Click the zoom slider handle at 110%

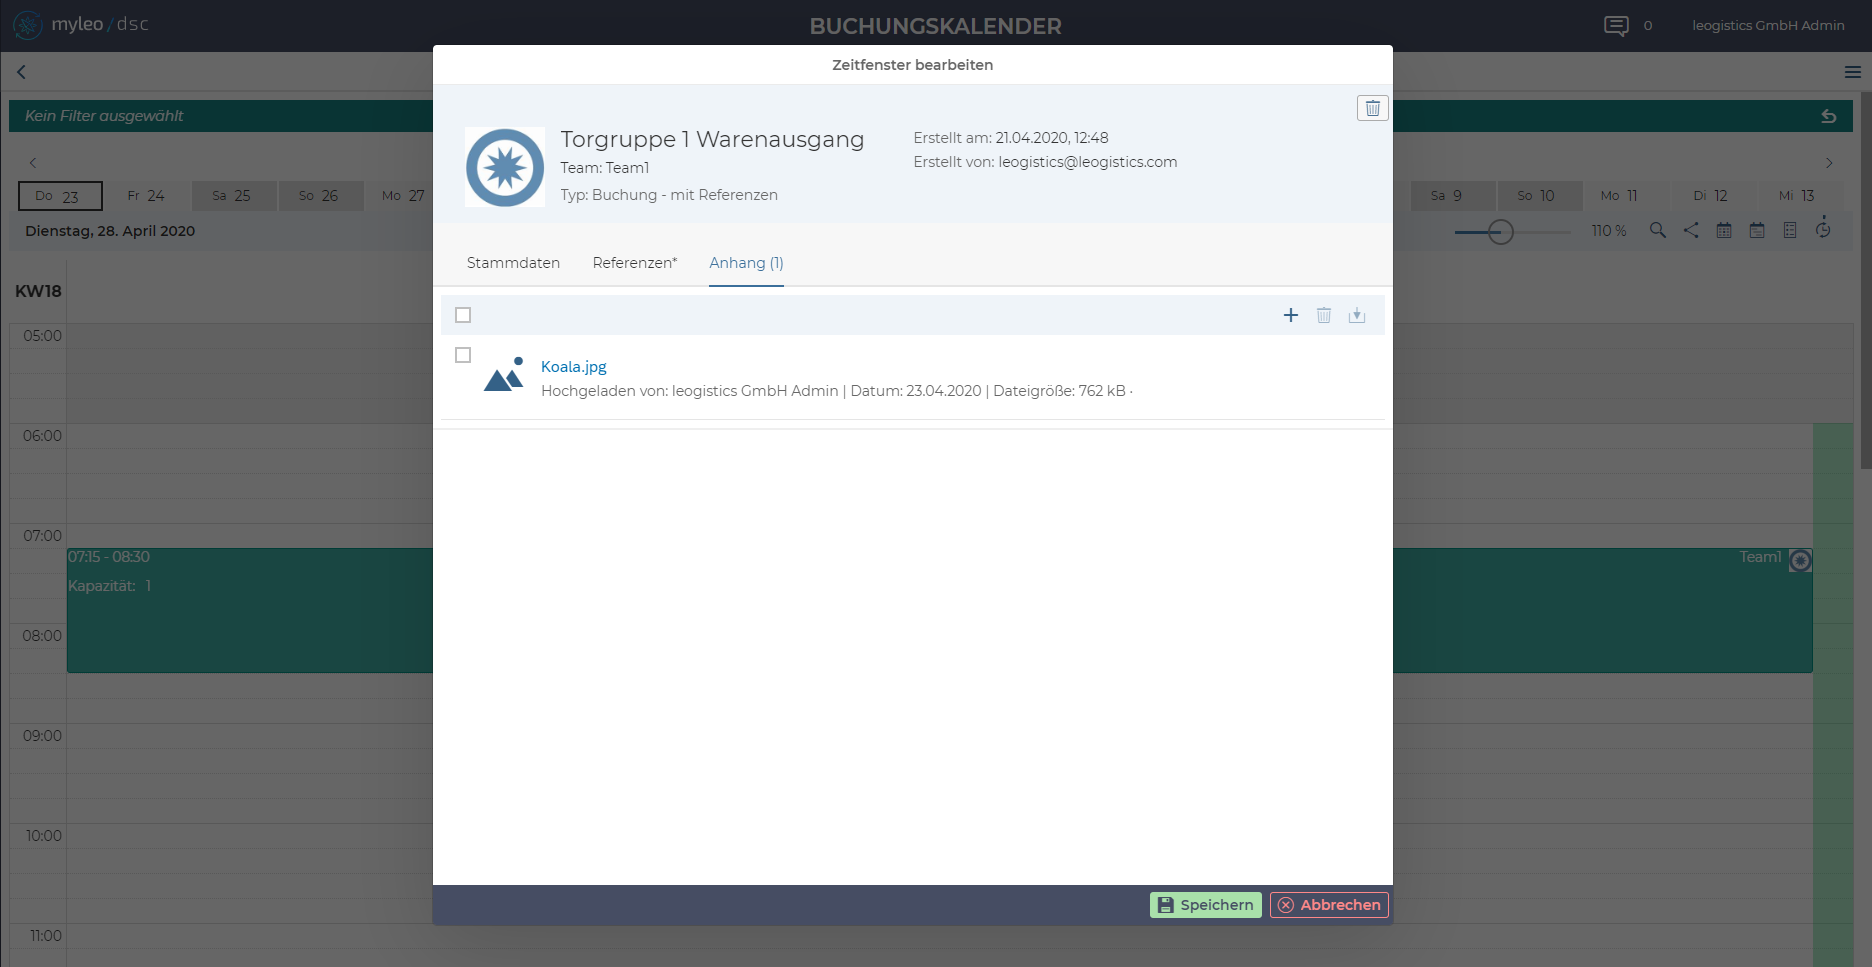(x=1500, y=232)
